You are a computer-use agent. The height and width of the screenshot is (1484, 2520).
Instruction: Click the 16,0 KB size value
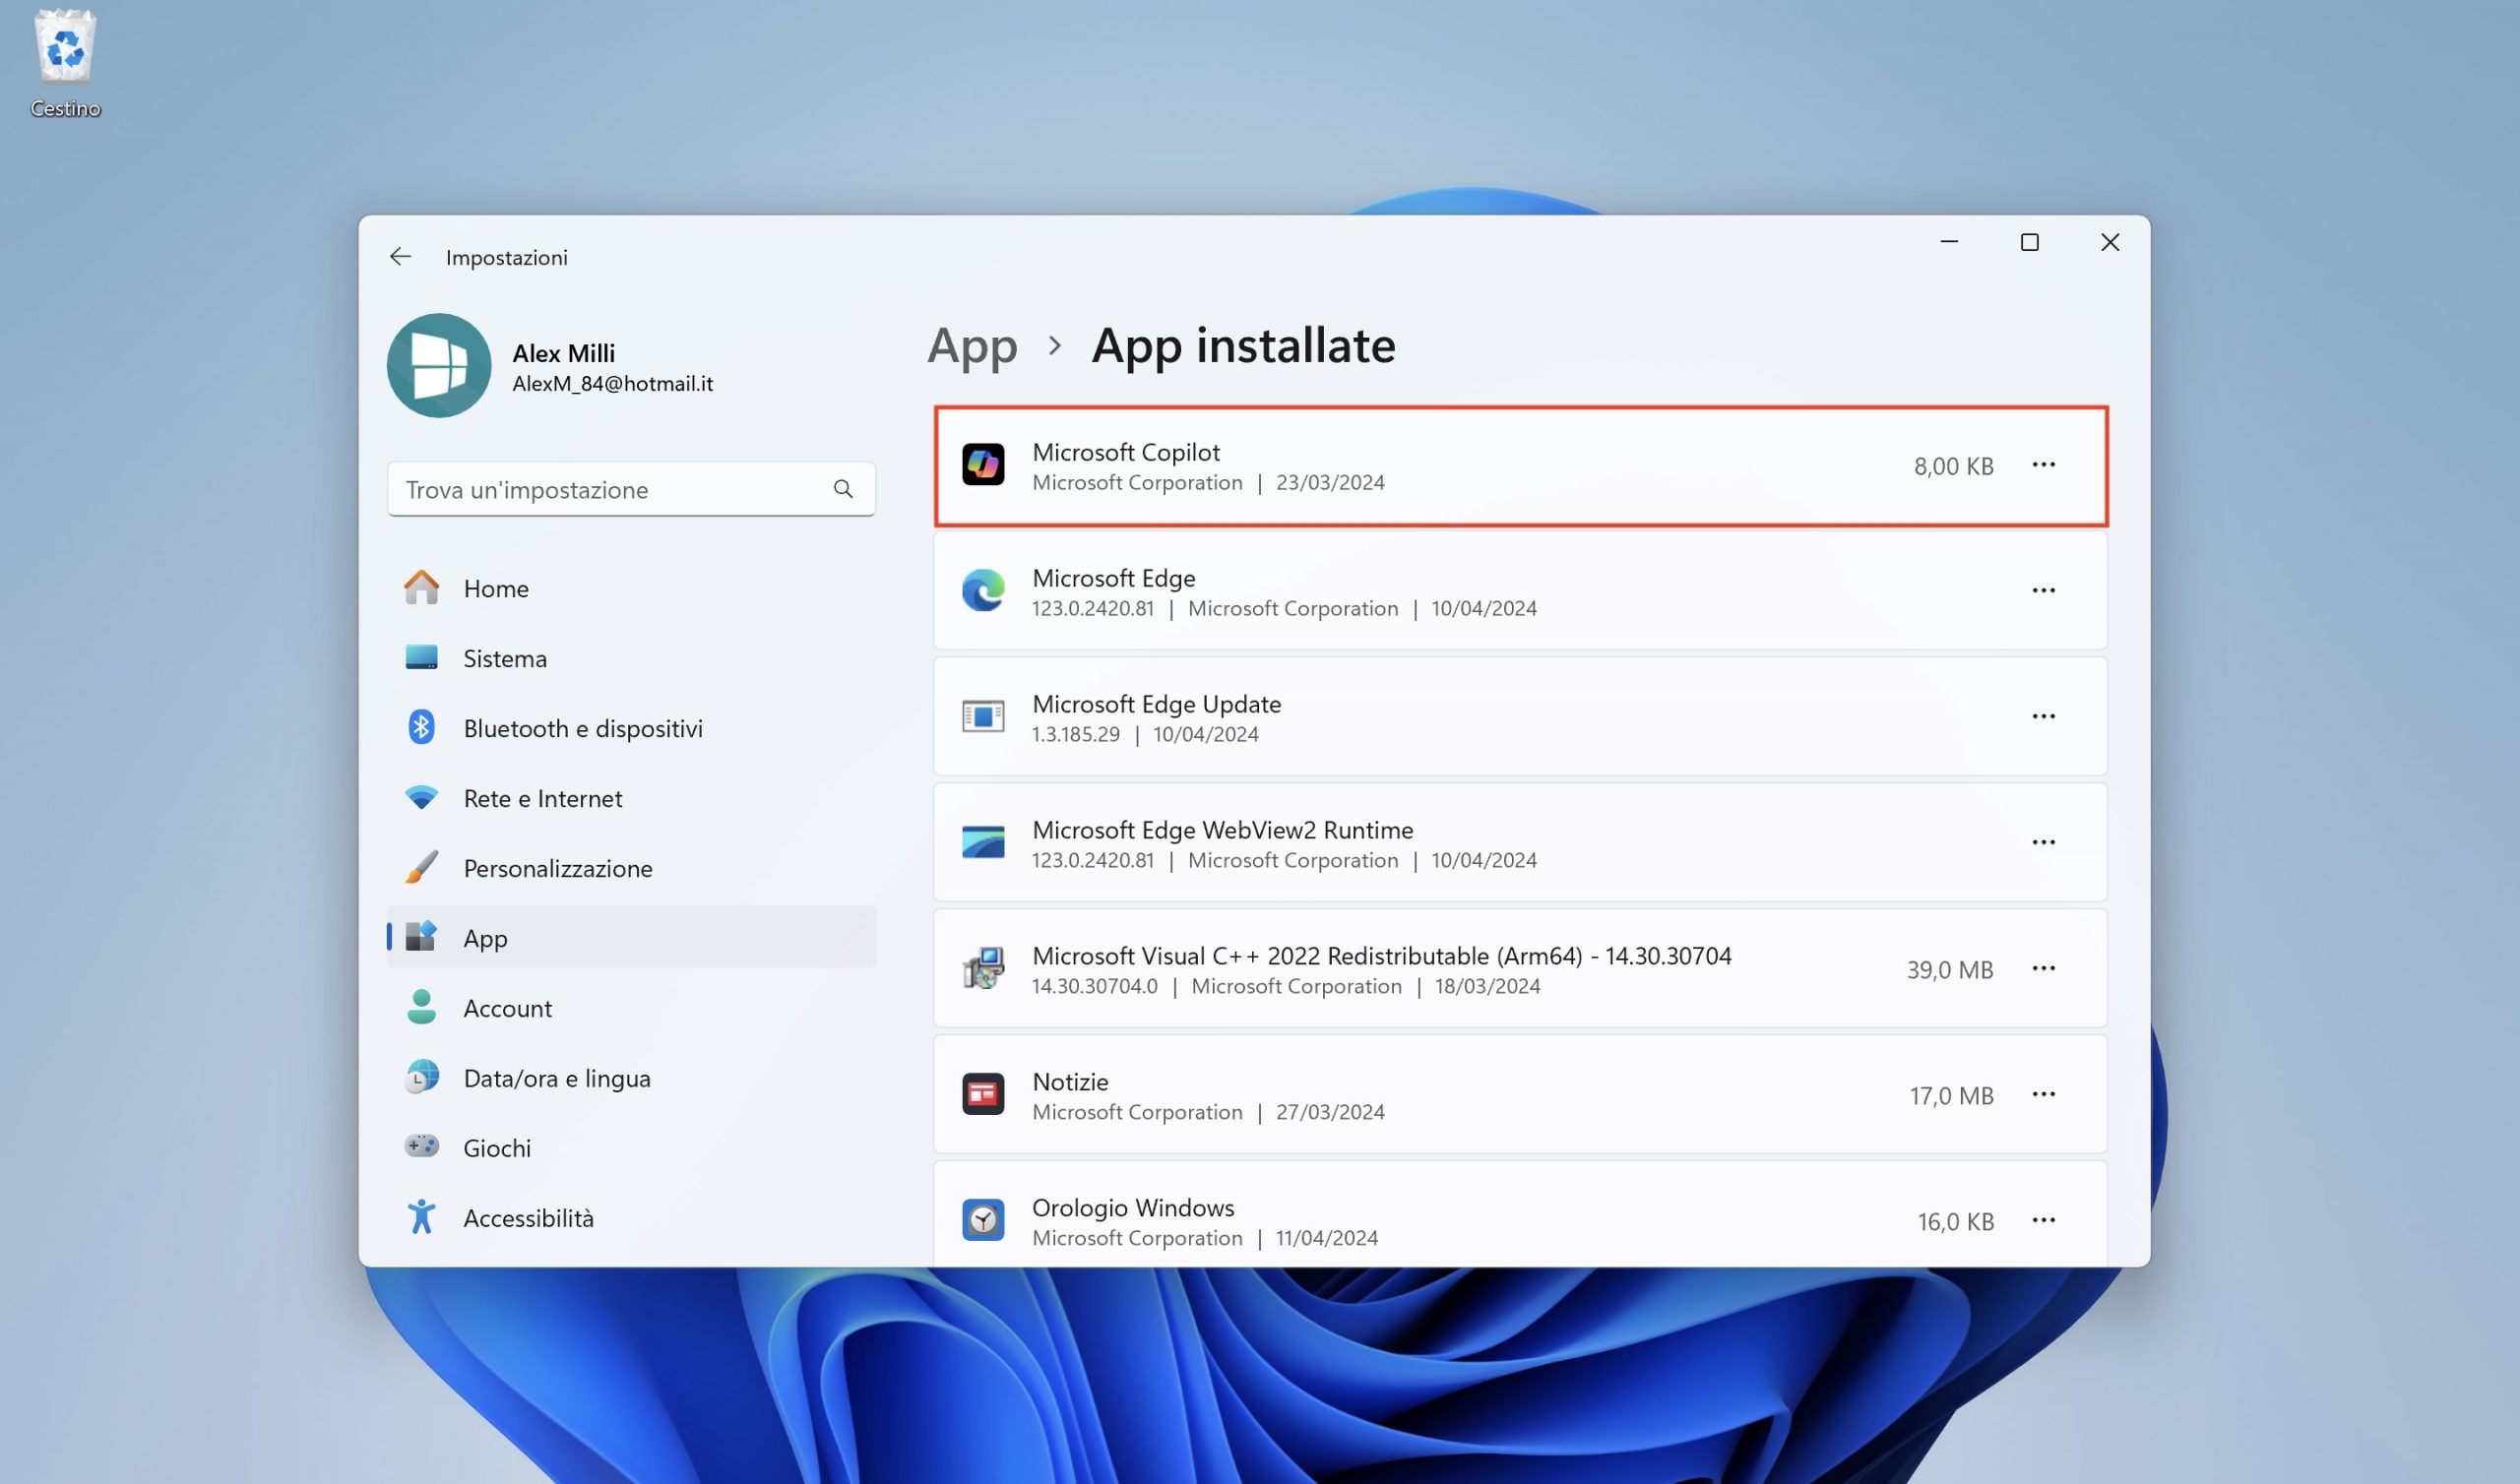(1955, 1222)
